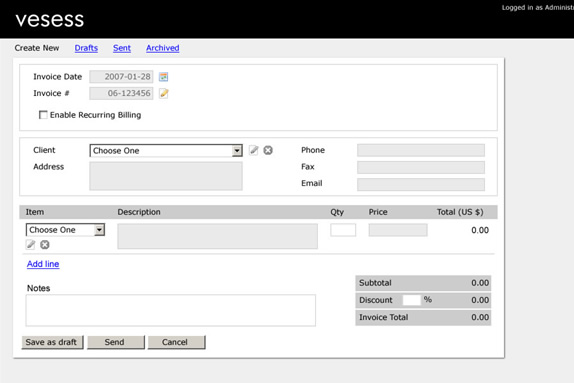This screenshot has height=383, width=574.
Task: Click the Invoice Date field
Action: pyautogui.click(x=121, y=77)
